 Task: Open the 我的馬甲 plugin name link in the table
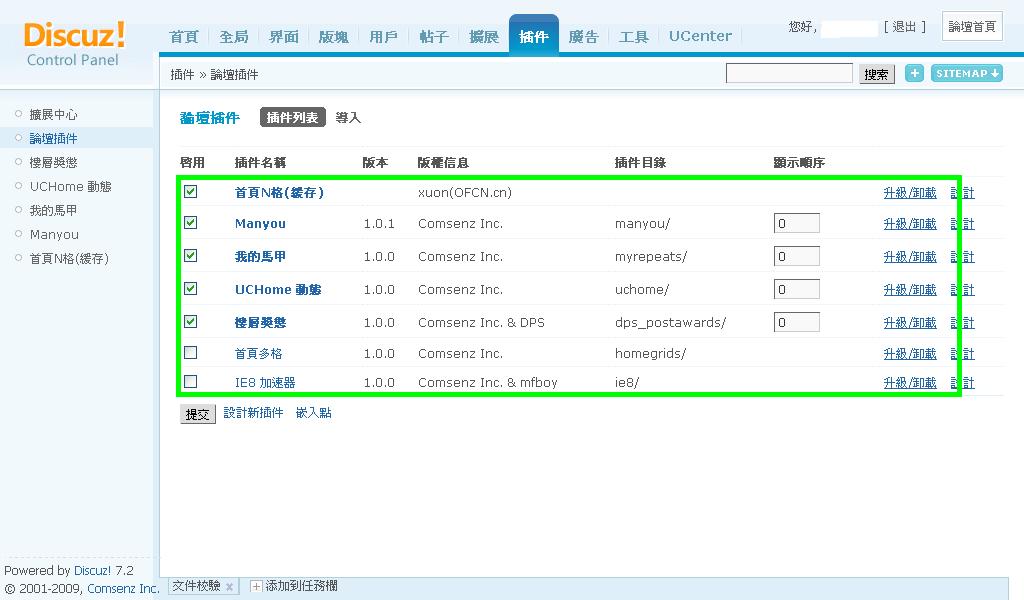pos(261,257)
